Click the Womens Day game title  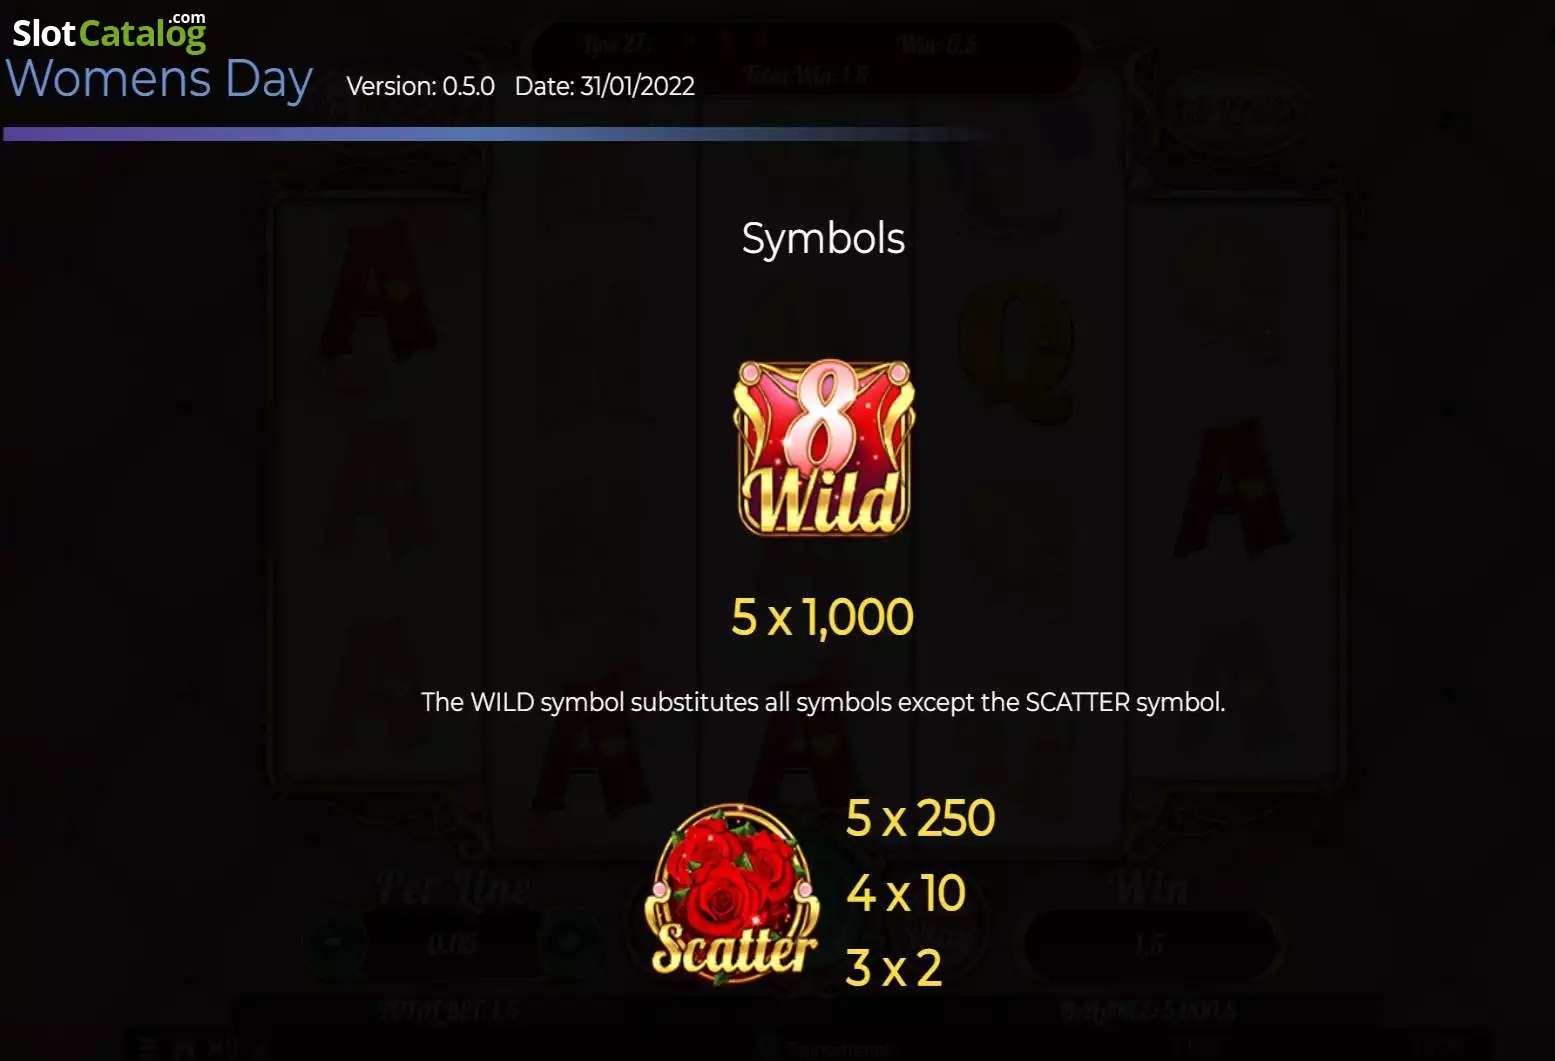pyautogui.click(x=160, y=80)
